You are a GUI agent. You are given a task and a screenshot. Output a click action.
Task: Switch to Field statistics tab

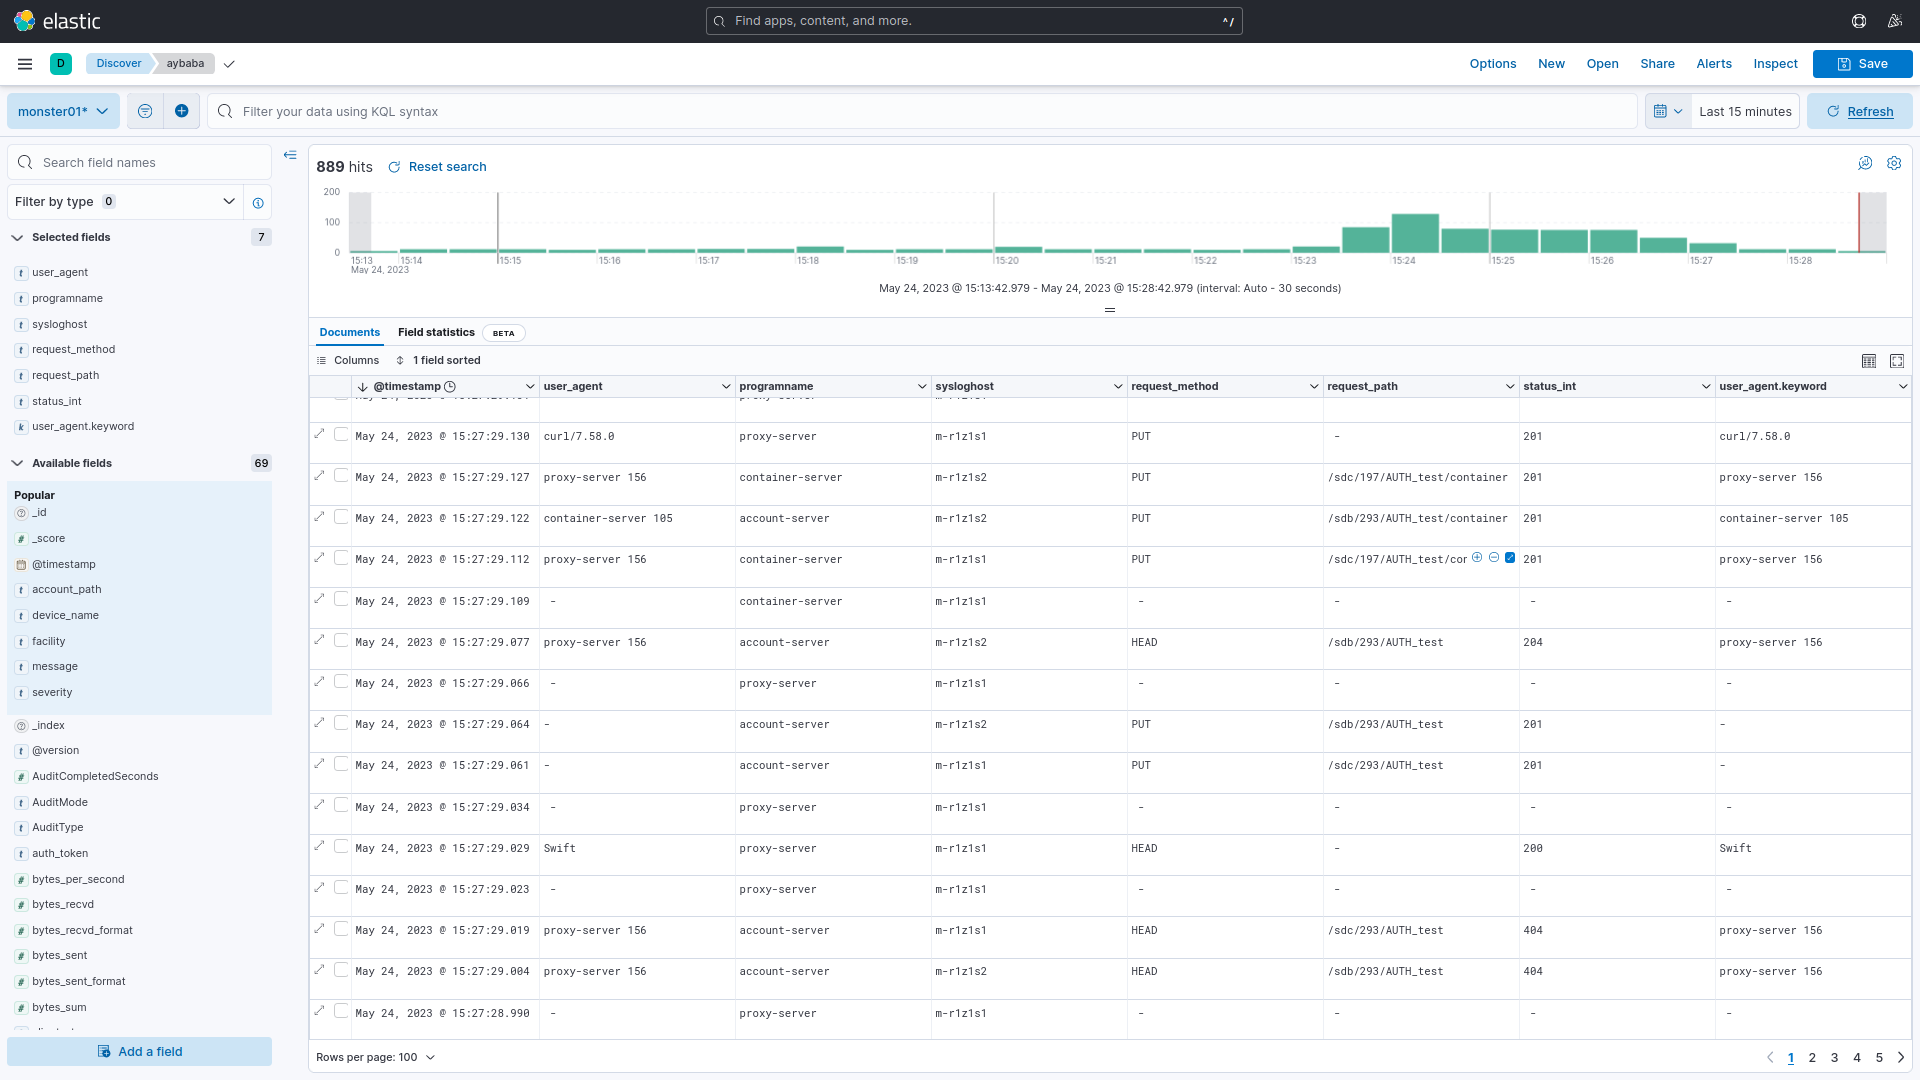[436, 333]
